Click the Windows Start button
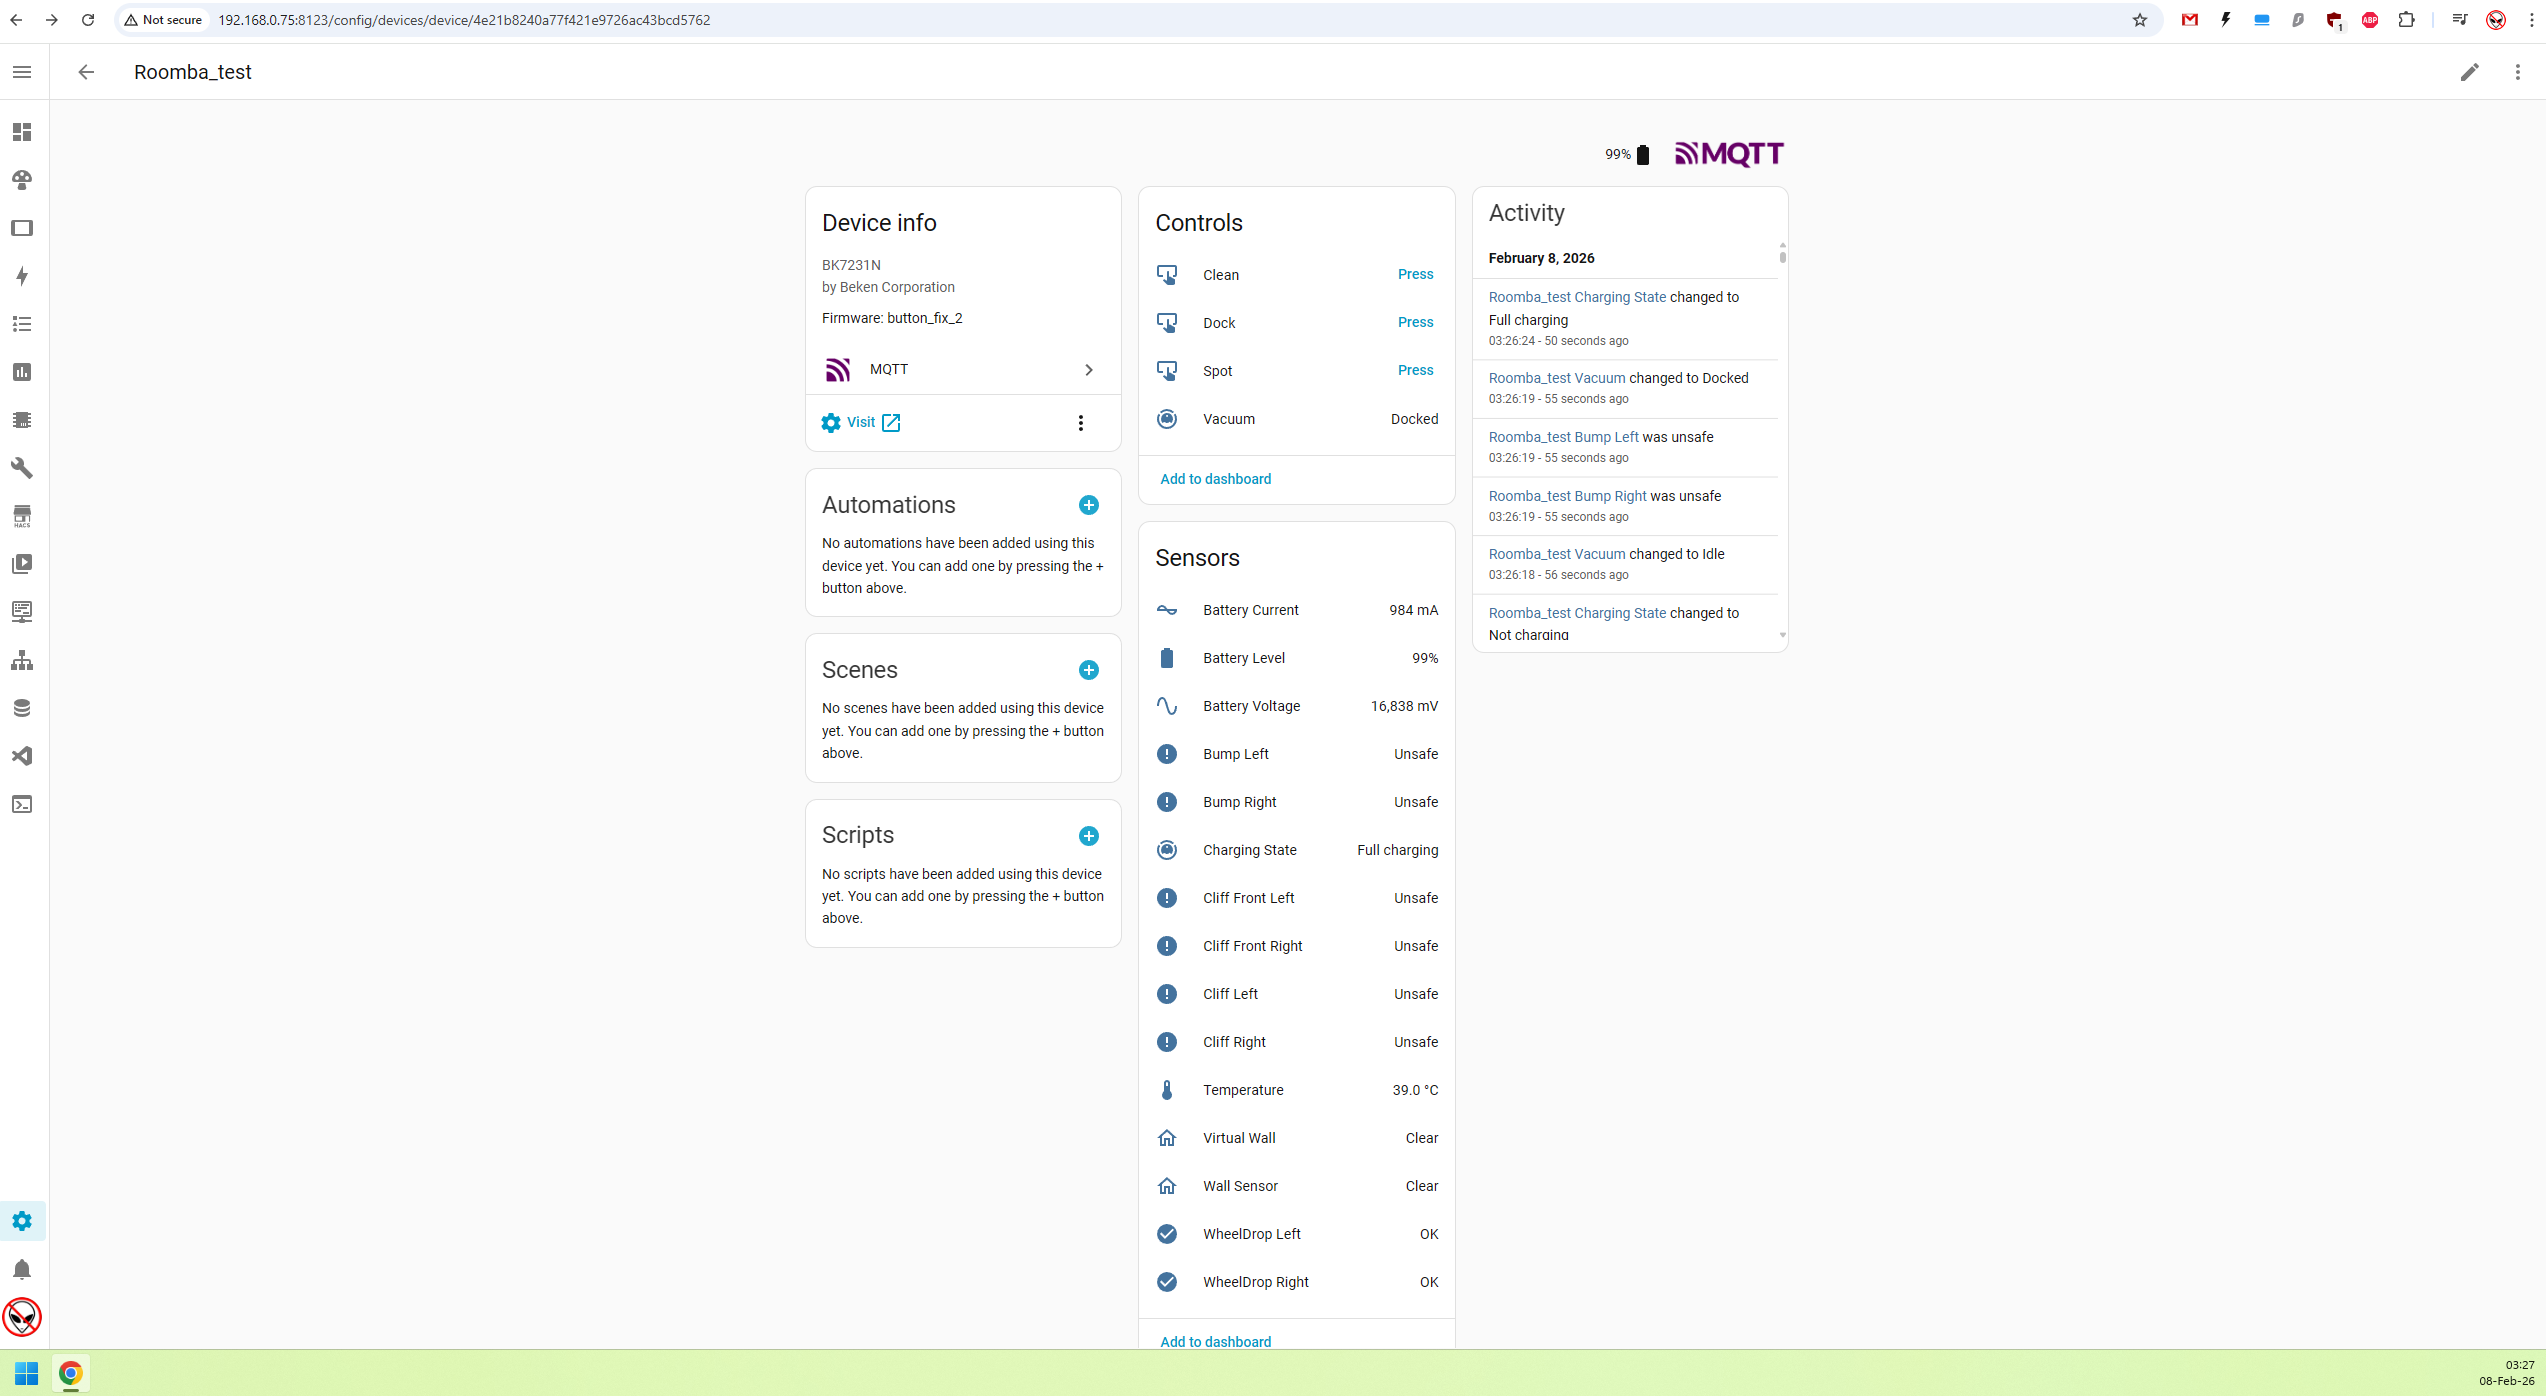The image size is (2546, 1396). tap(26, 1373)
